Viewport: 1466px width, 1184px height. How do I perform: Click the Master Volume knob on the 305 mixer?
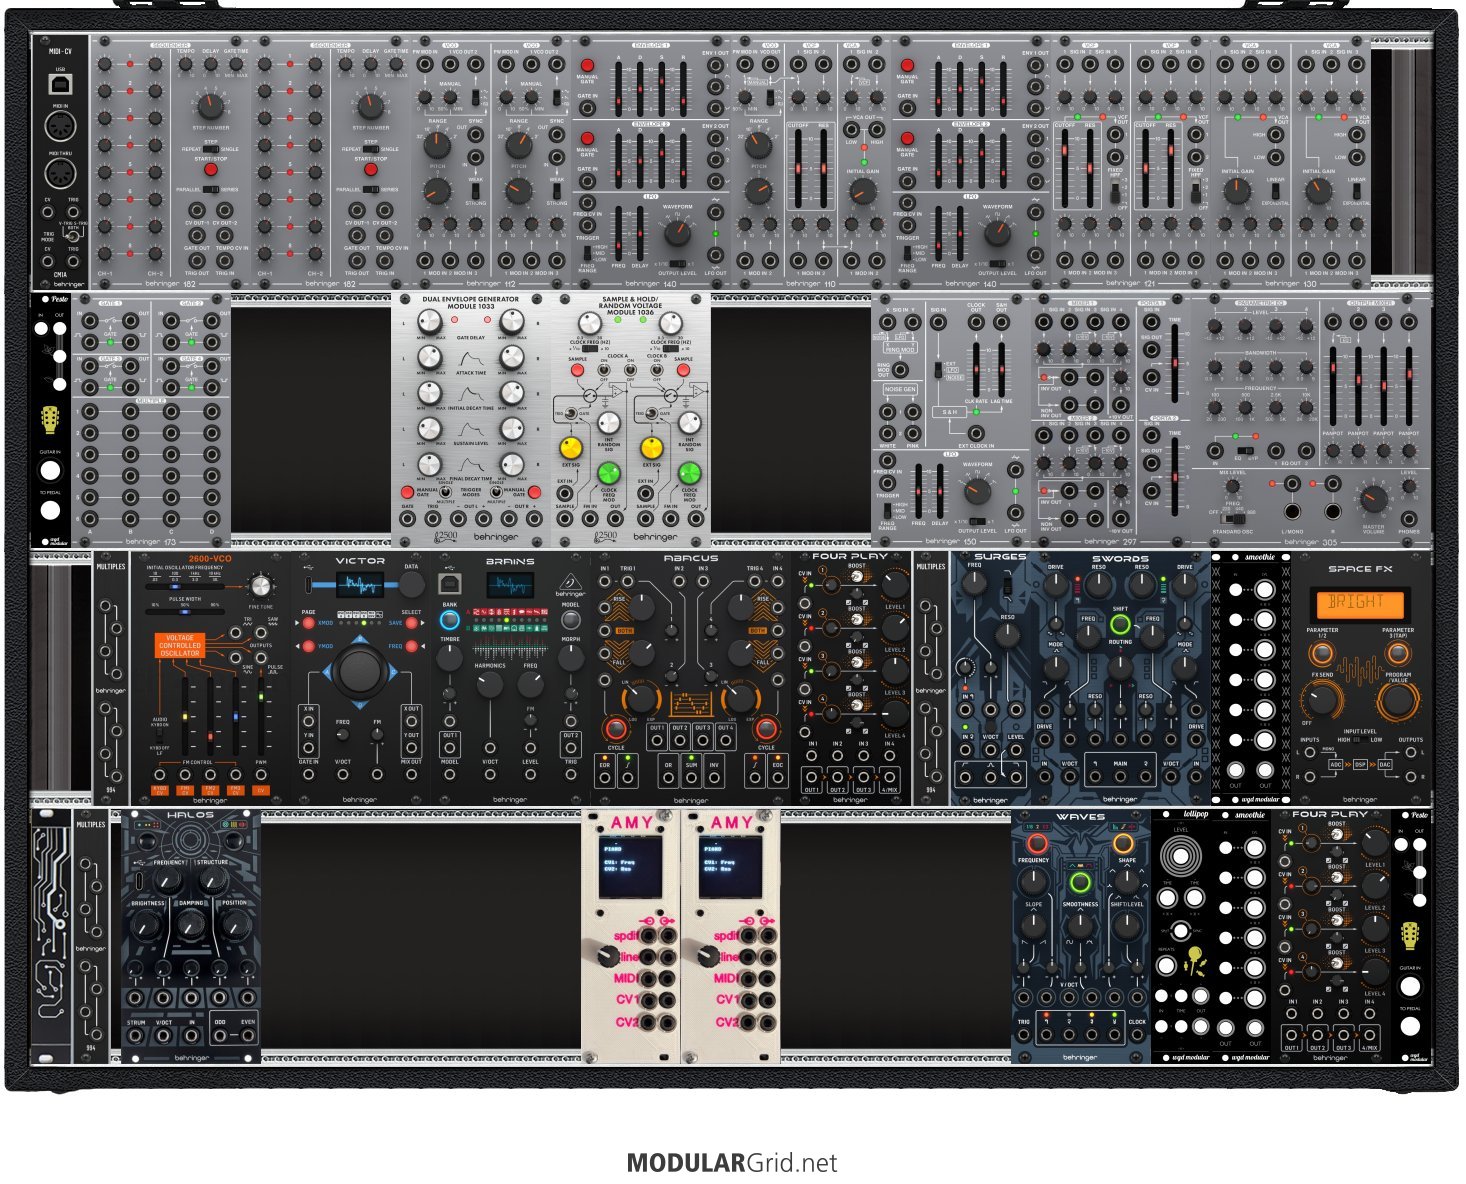point(1373,500)
